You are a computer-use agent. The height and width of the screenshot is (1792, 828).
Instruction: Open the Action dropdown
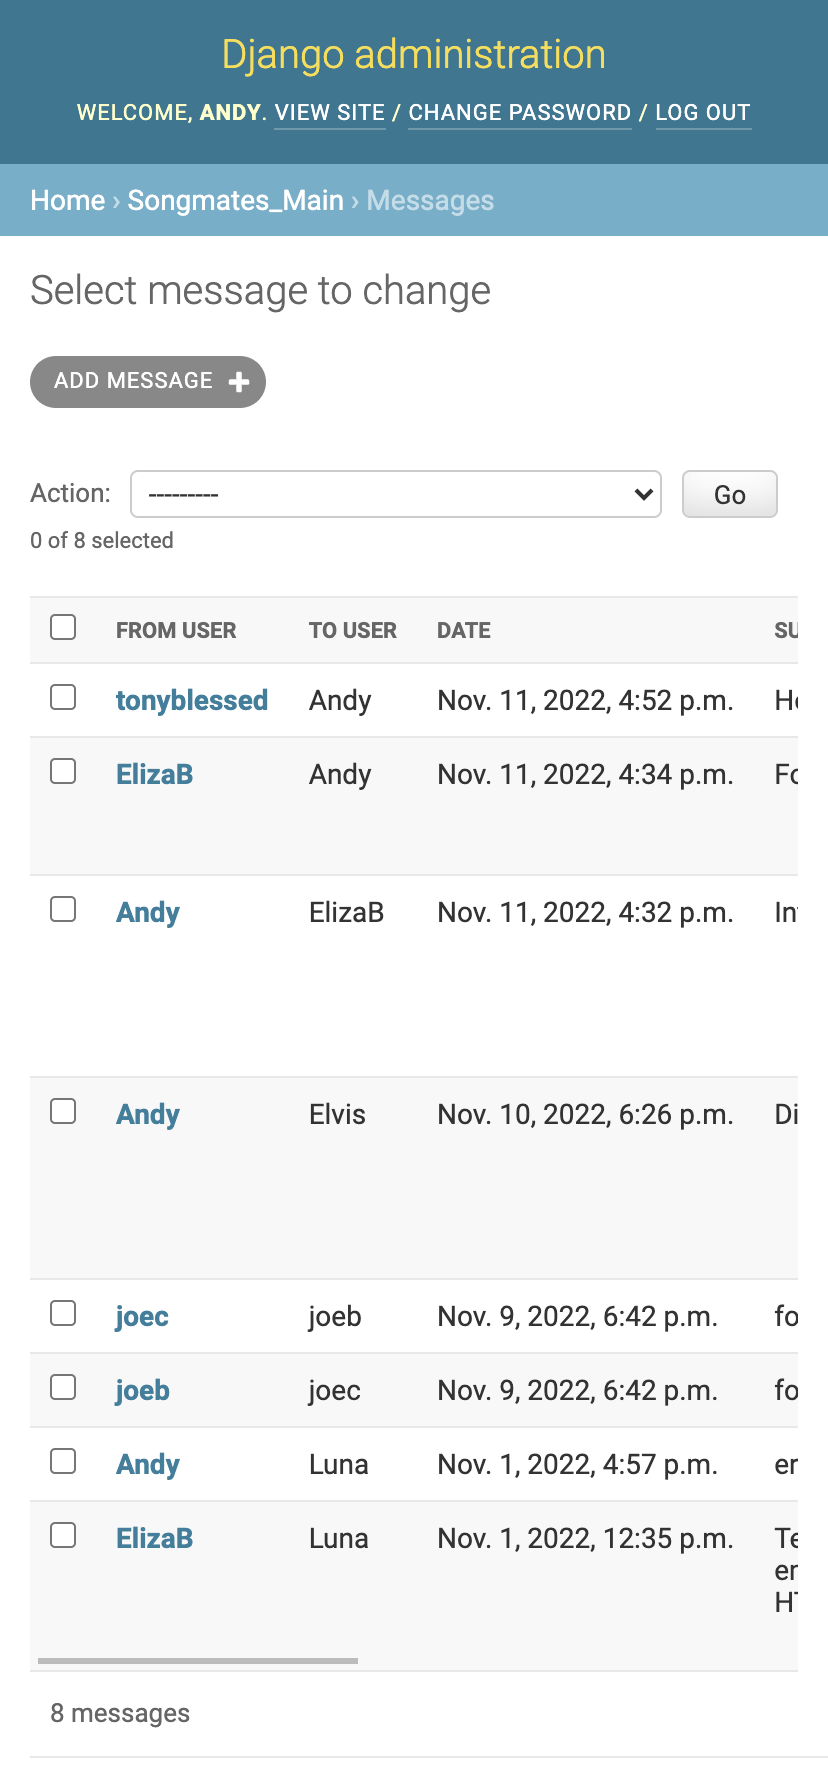tap(395, 494)
